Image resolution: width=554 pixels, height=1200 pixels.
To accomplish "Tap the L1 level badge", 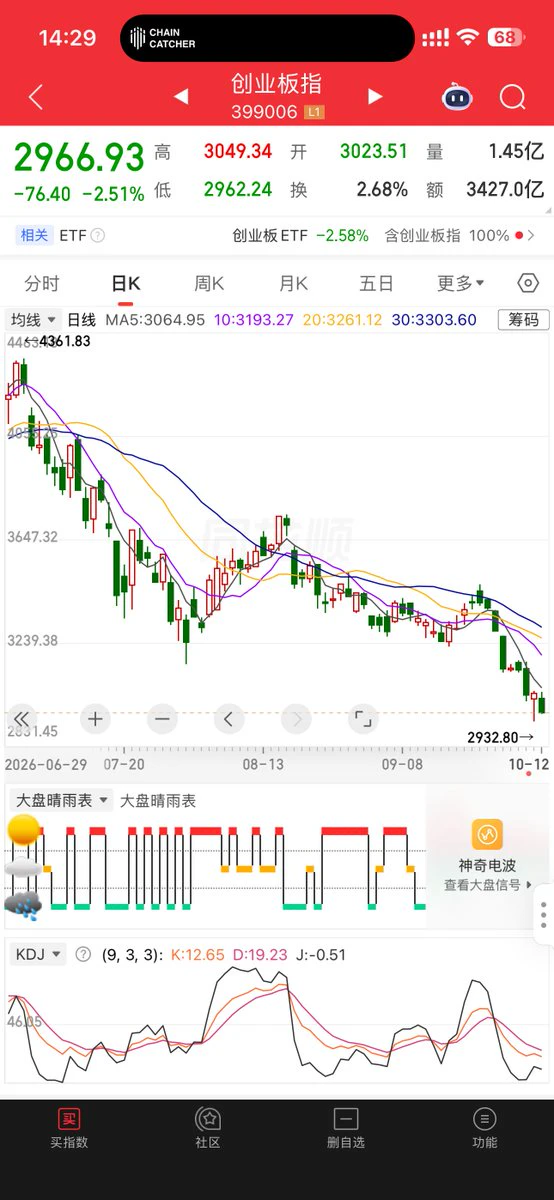I will (x=314, y=112).
